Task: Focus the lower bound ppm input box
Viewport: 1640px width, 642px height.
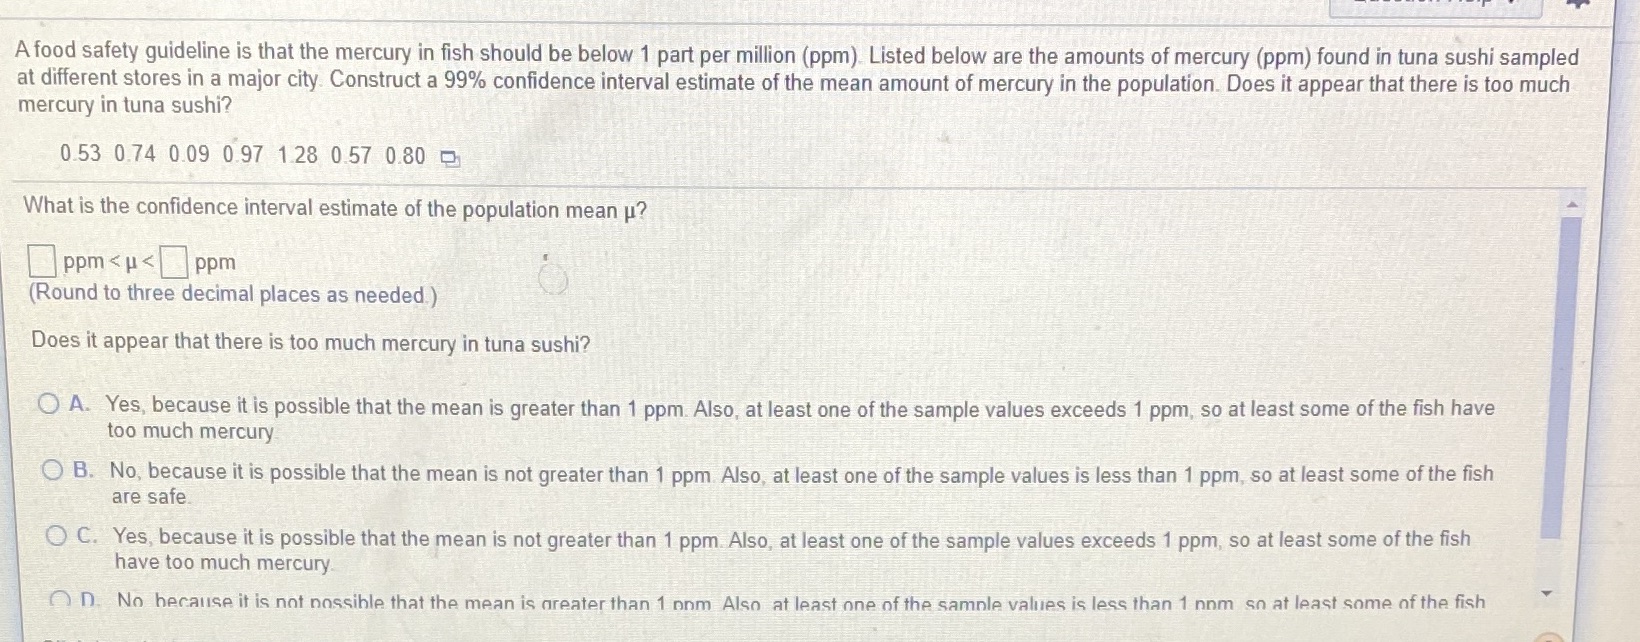Action: (x=41, y=262)
